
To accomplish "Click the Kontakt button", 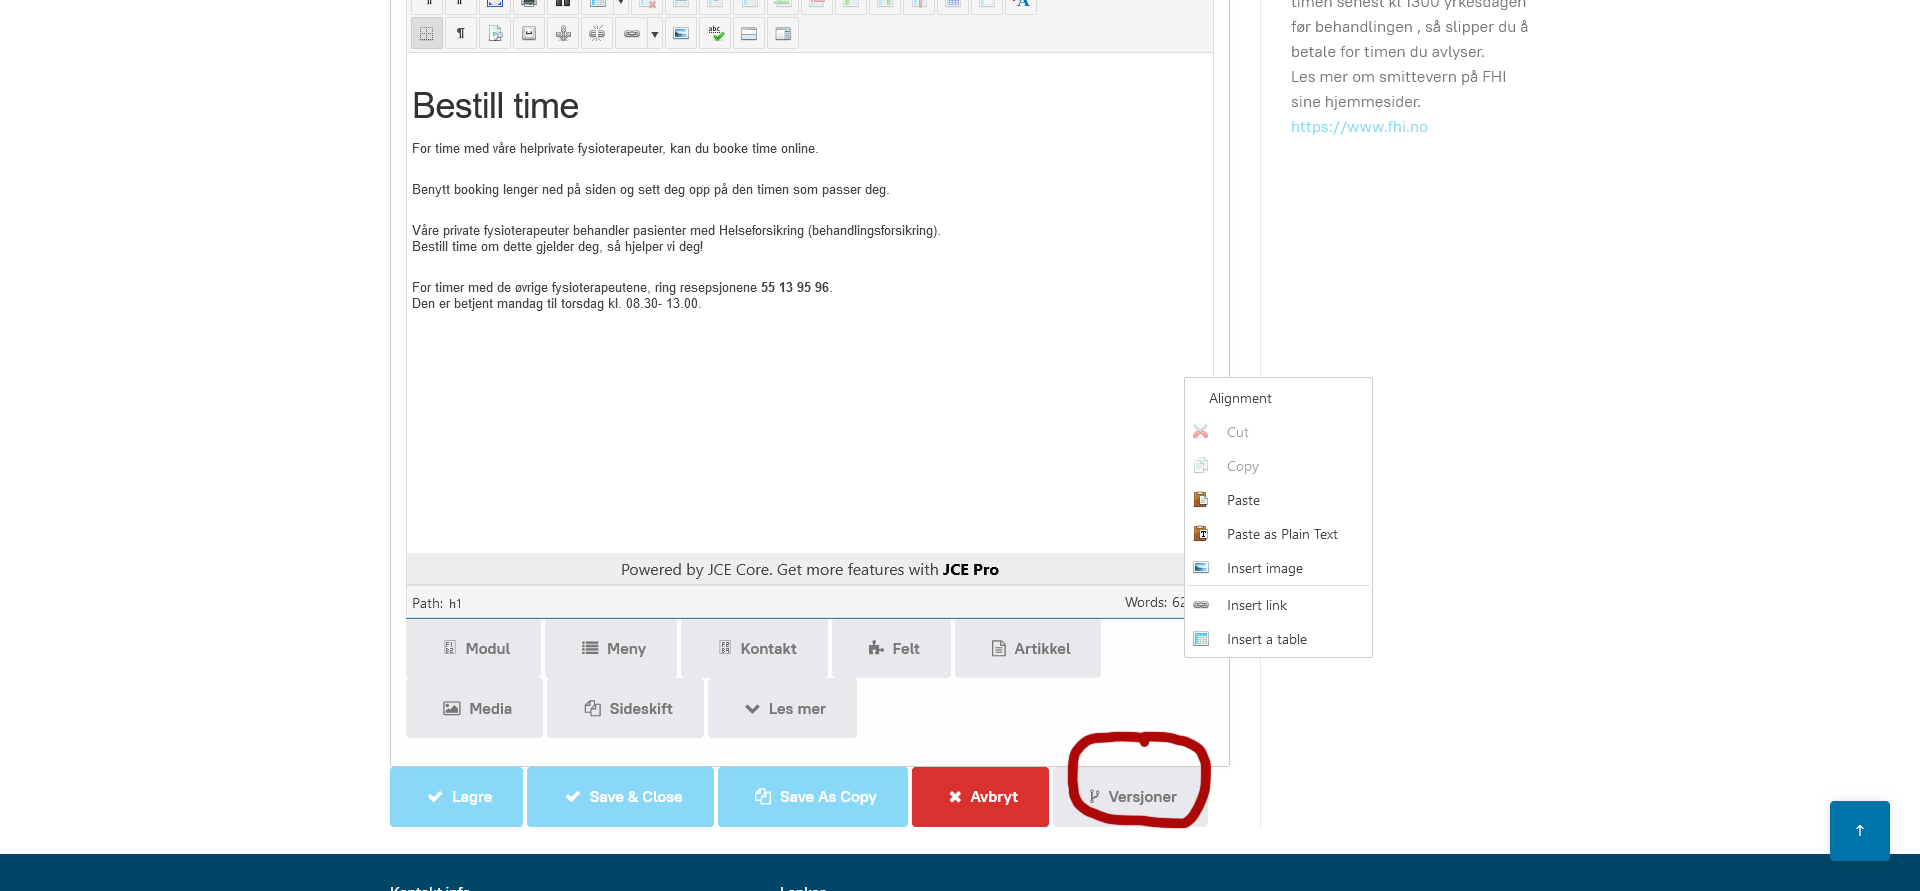I will [754, 648].
